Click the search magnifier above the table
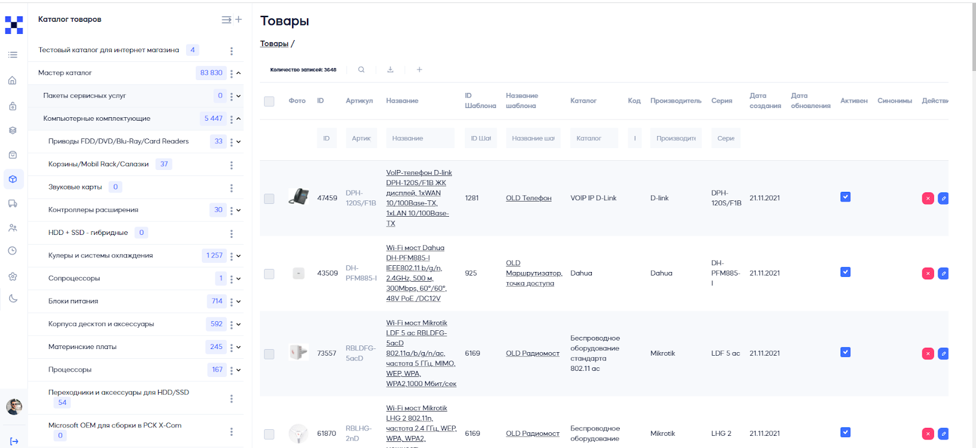 (361, 70)
